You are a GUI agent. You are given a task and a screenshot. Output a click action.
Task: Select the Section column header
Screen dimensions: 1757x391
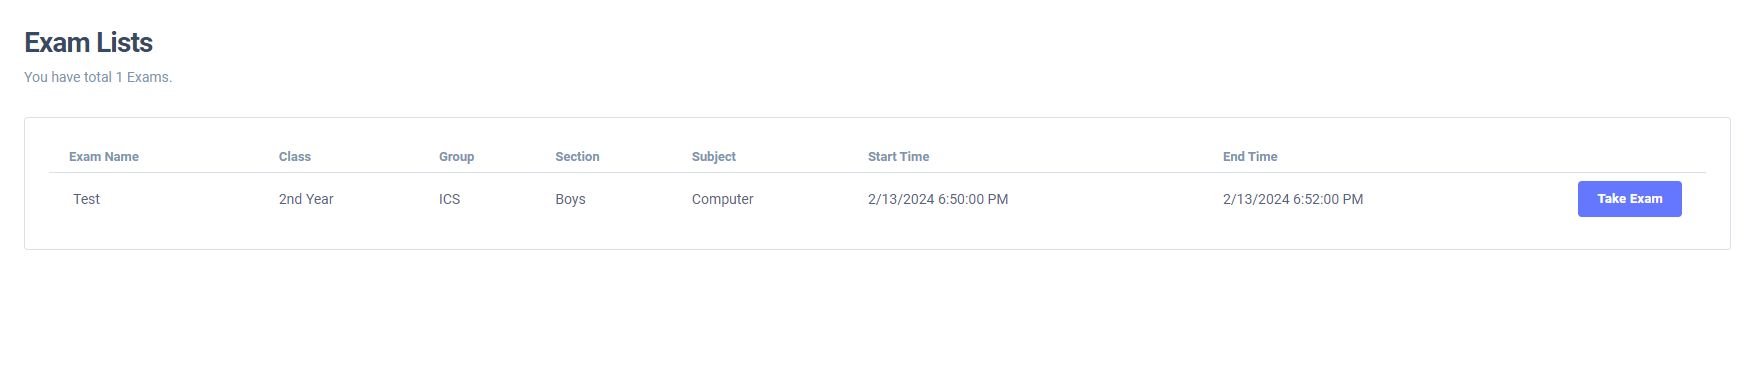[577, 157]
